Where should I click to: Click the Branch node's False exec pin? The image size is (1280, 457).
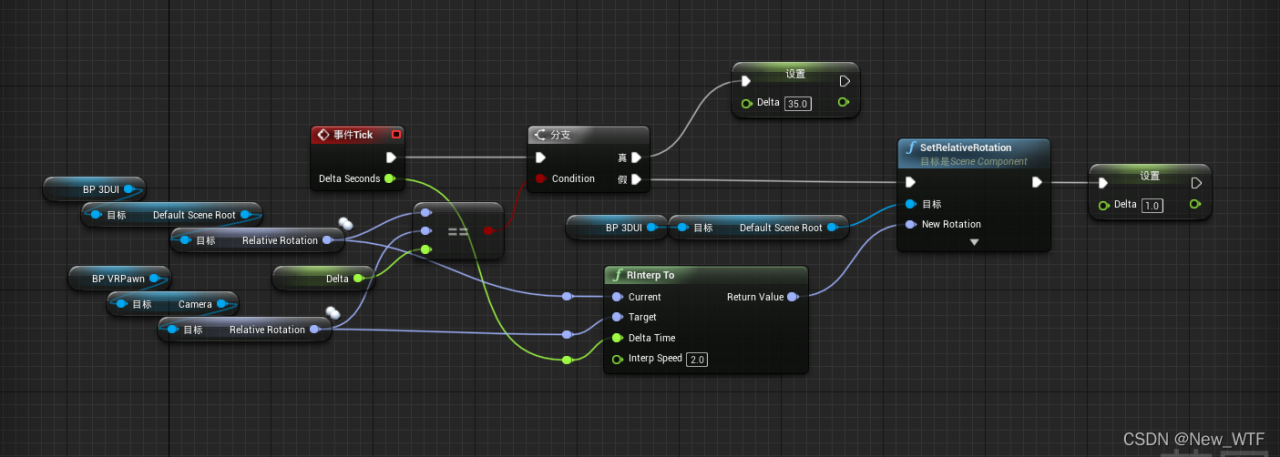click(636, 180)
